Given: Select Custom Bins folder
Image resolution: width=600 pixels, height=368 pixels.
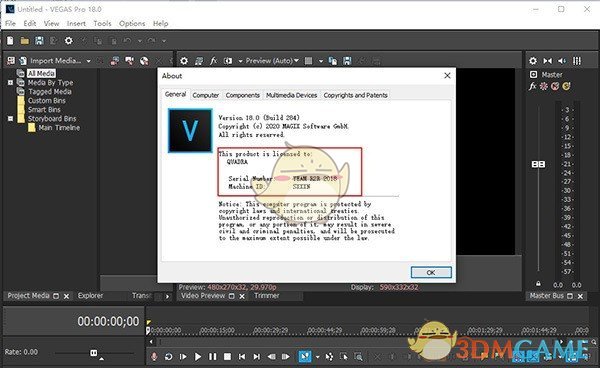Looking at the screenshot, I should point(46,101).
